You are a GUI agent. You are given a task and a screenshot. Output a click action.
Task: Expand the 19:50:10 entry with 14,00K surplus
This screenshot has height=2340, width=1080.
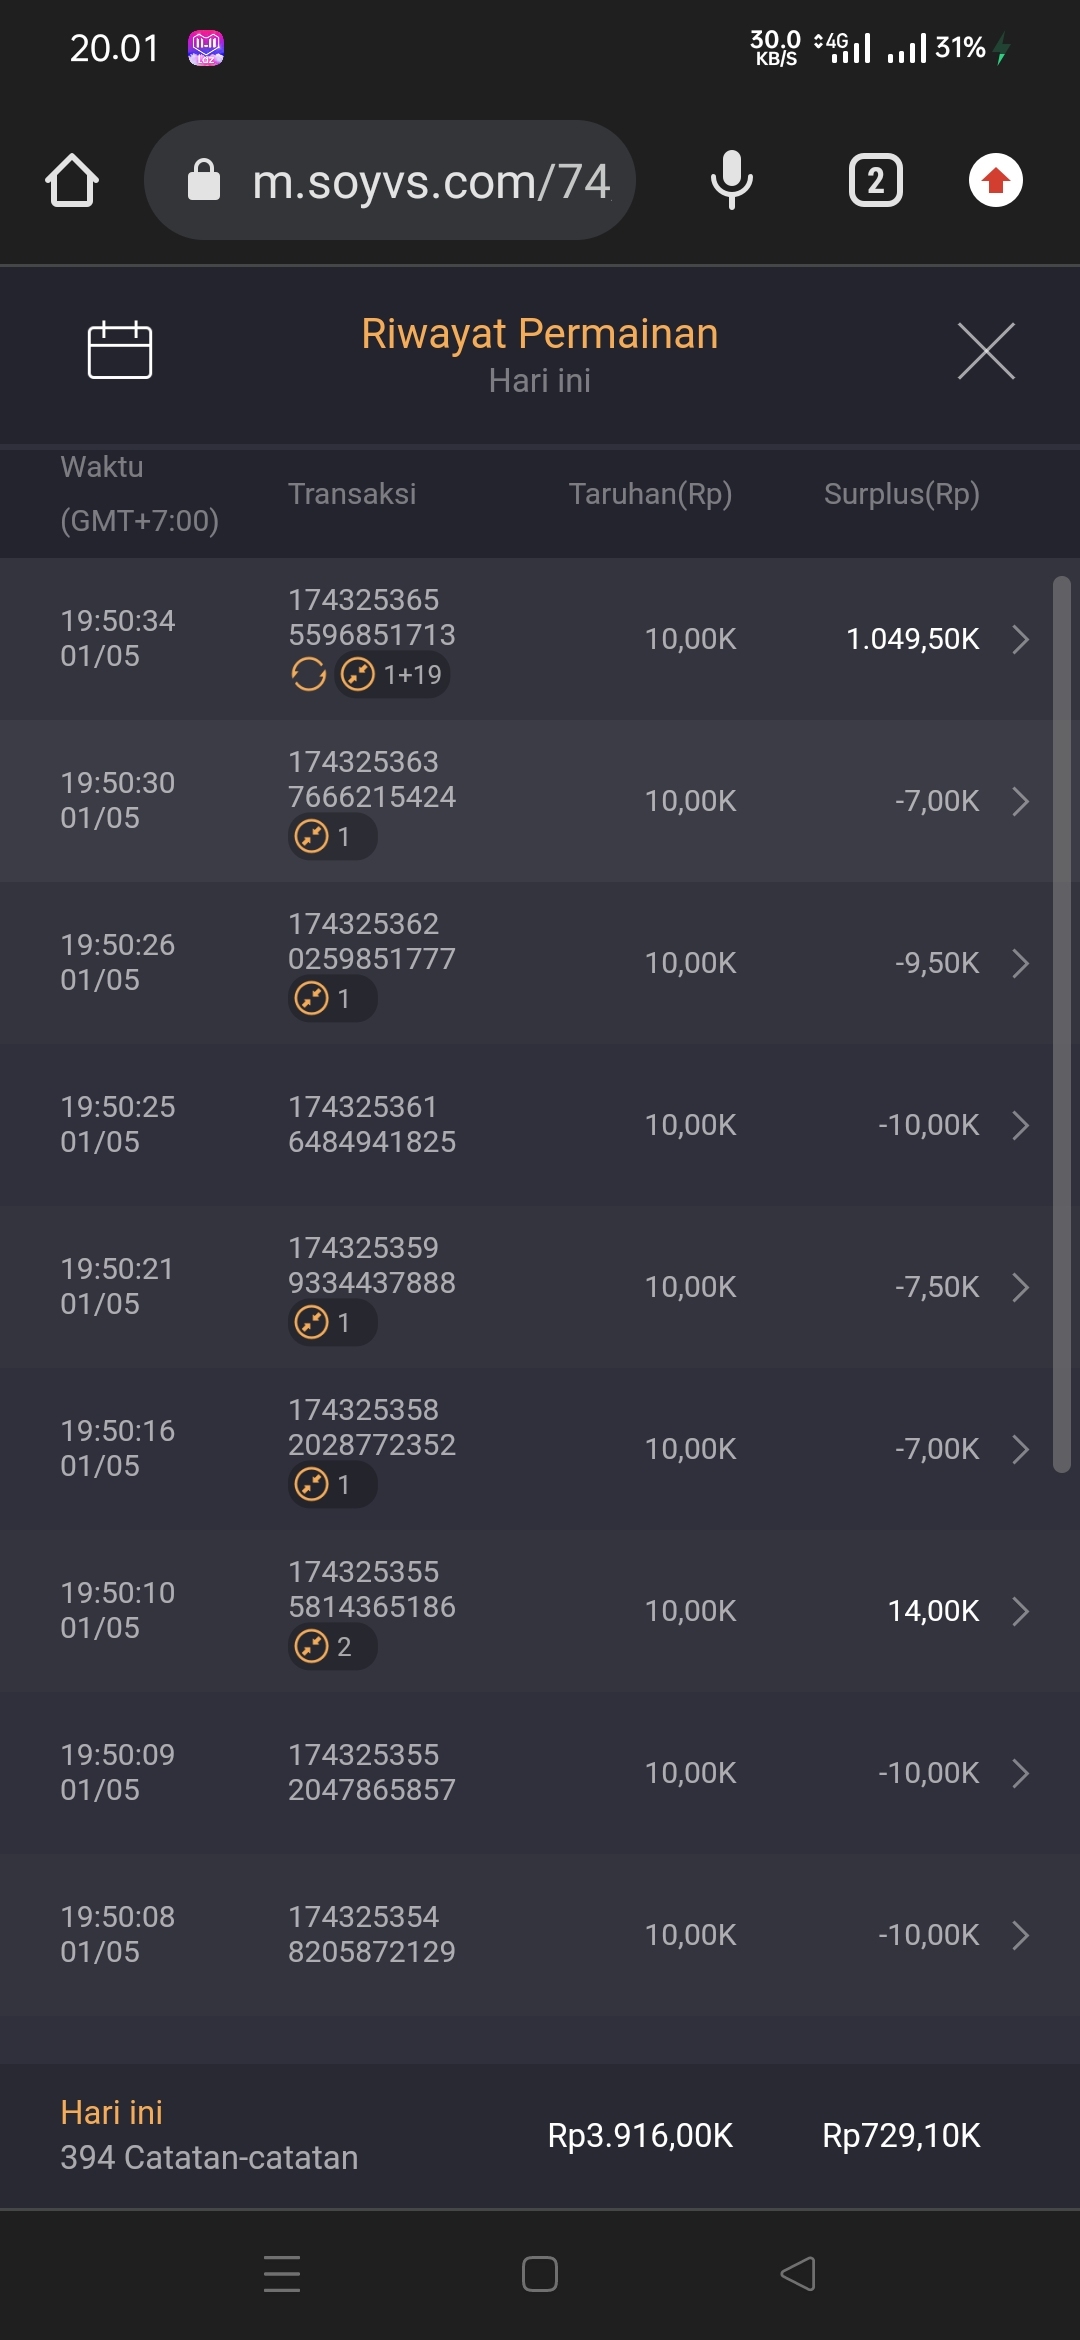click(1020, 1611)
